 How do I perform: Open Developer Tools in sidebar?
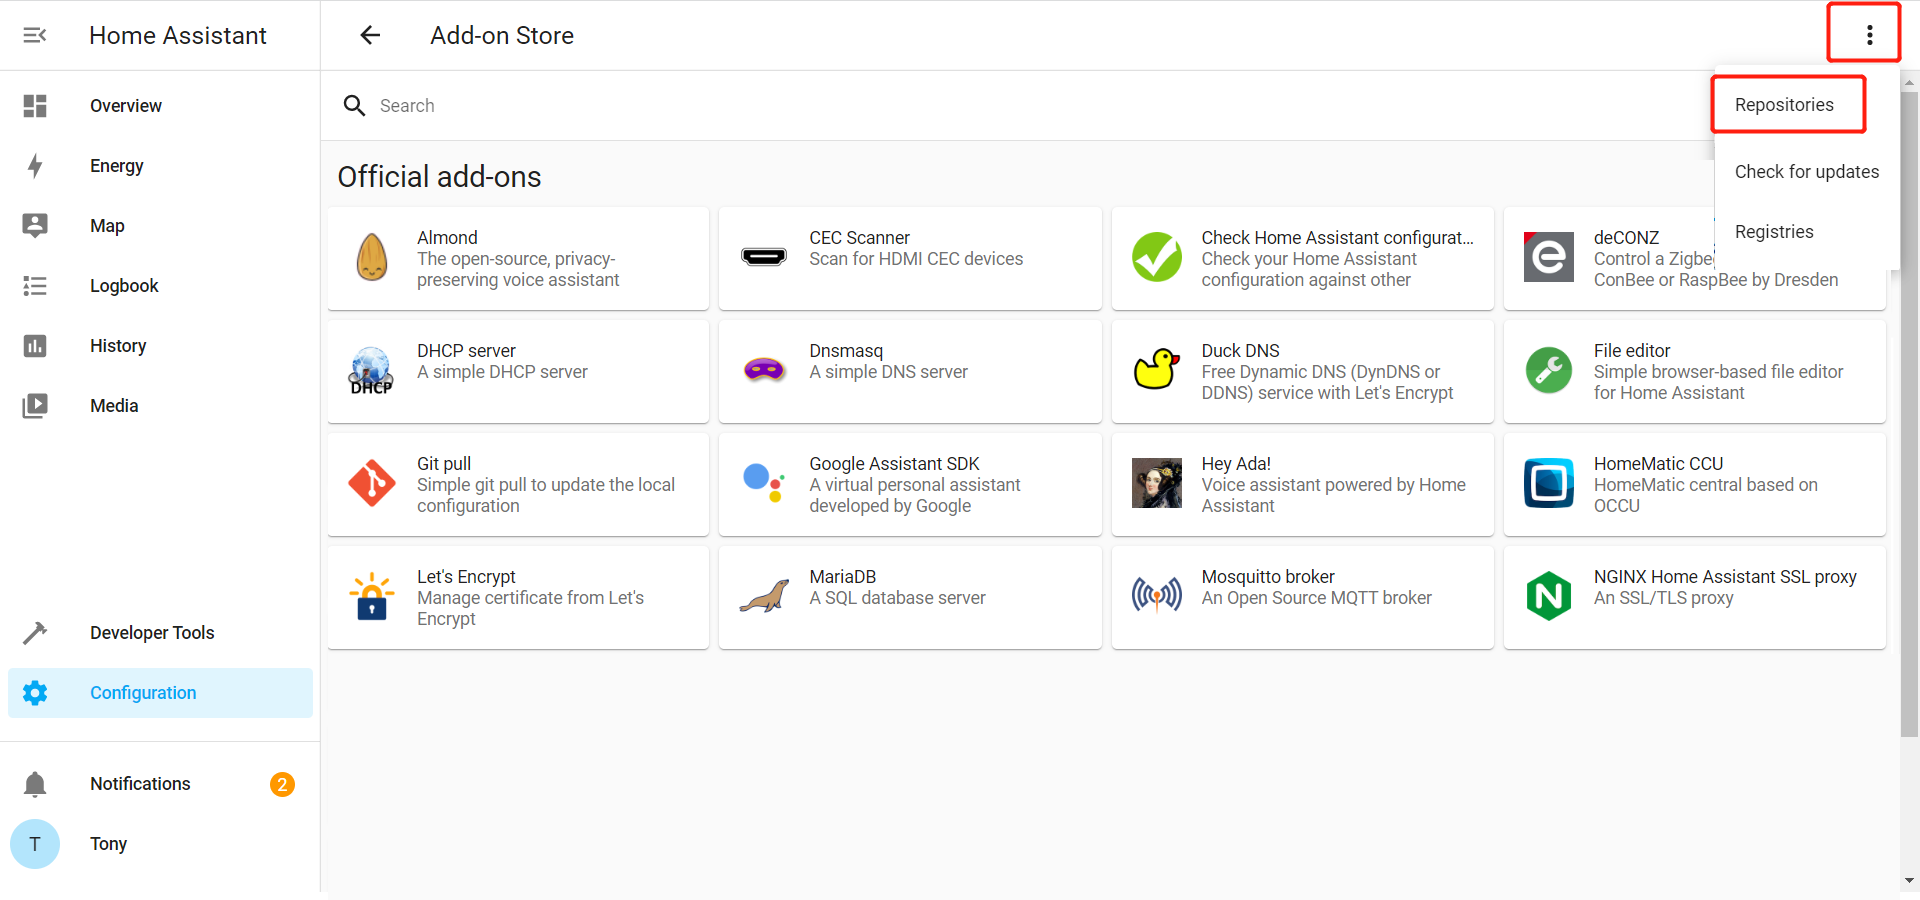[x=160, y=632]
